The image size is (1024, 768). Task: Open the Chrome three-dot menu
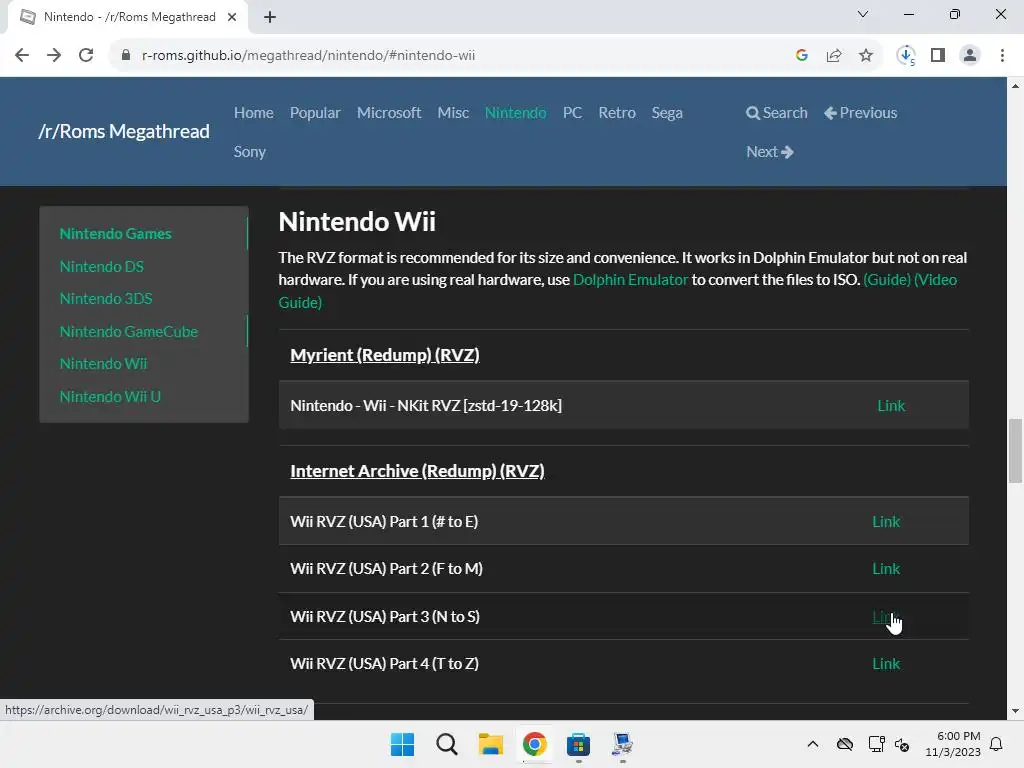click(1002, 56)
